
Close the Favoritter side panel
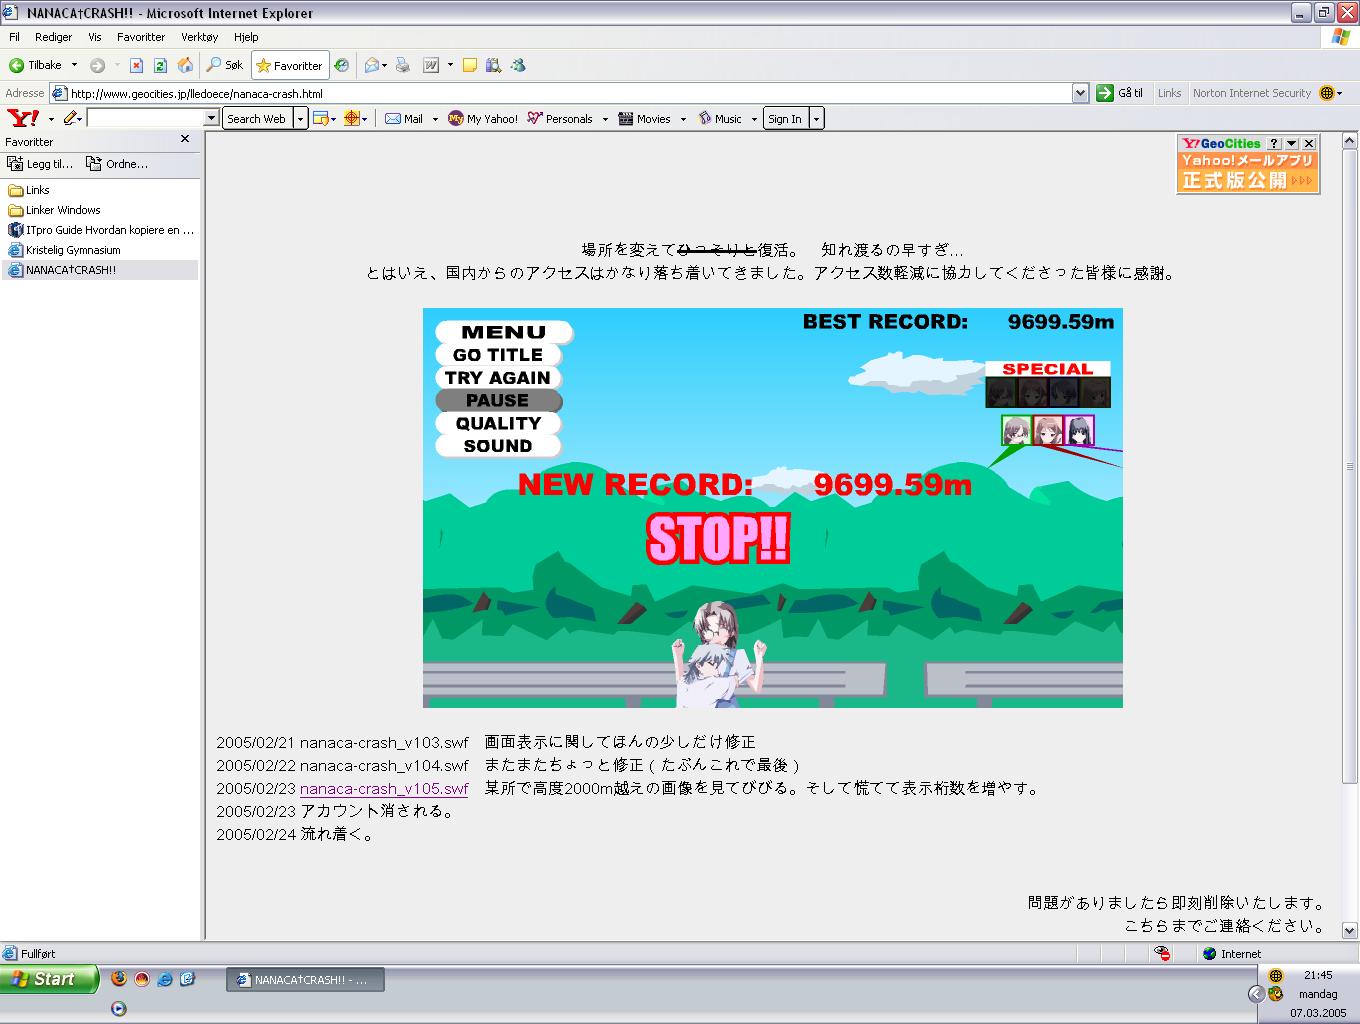[x=185, y=140]
